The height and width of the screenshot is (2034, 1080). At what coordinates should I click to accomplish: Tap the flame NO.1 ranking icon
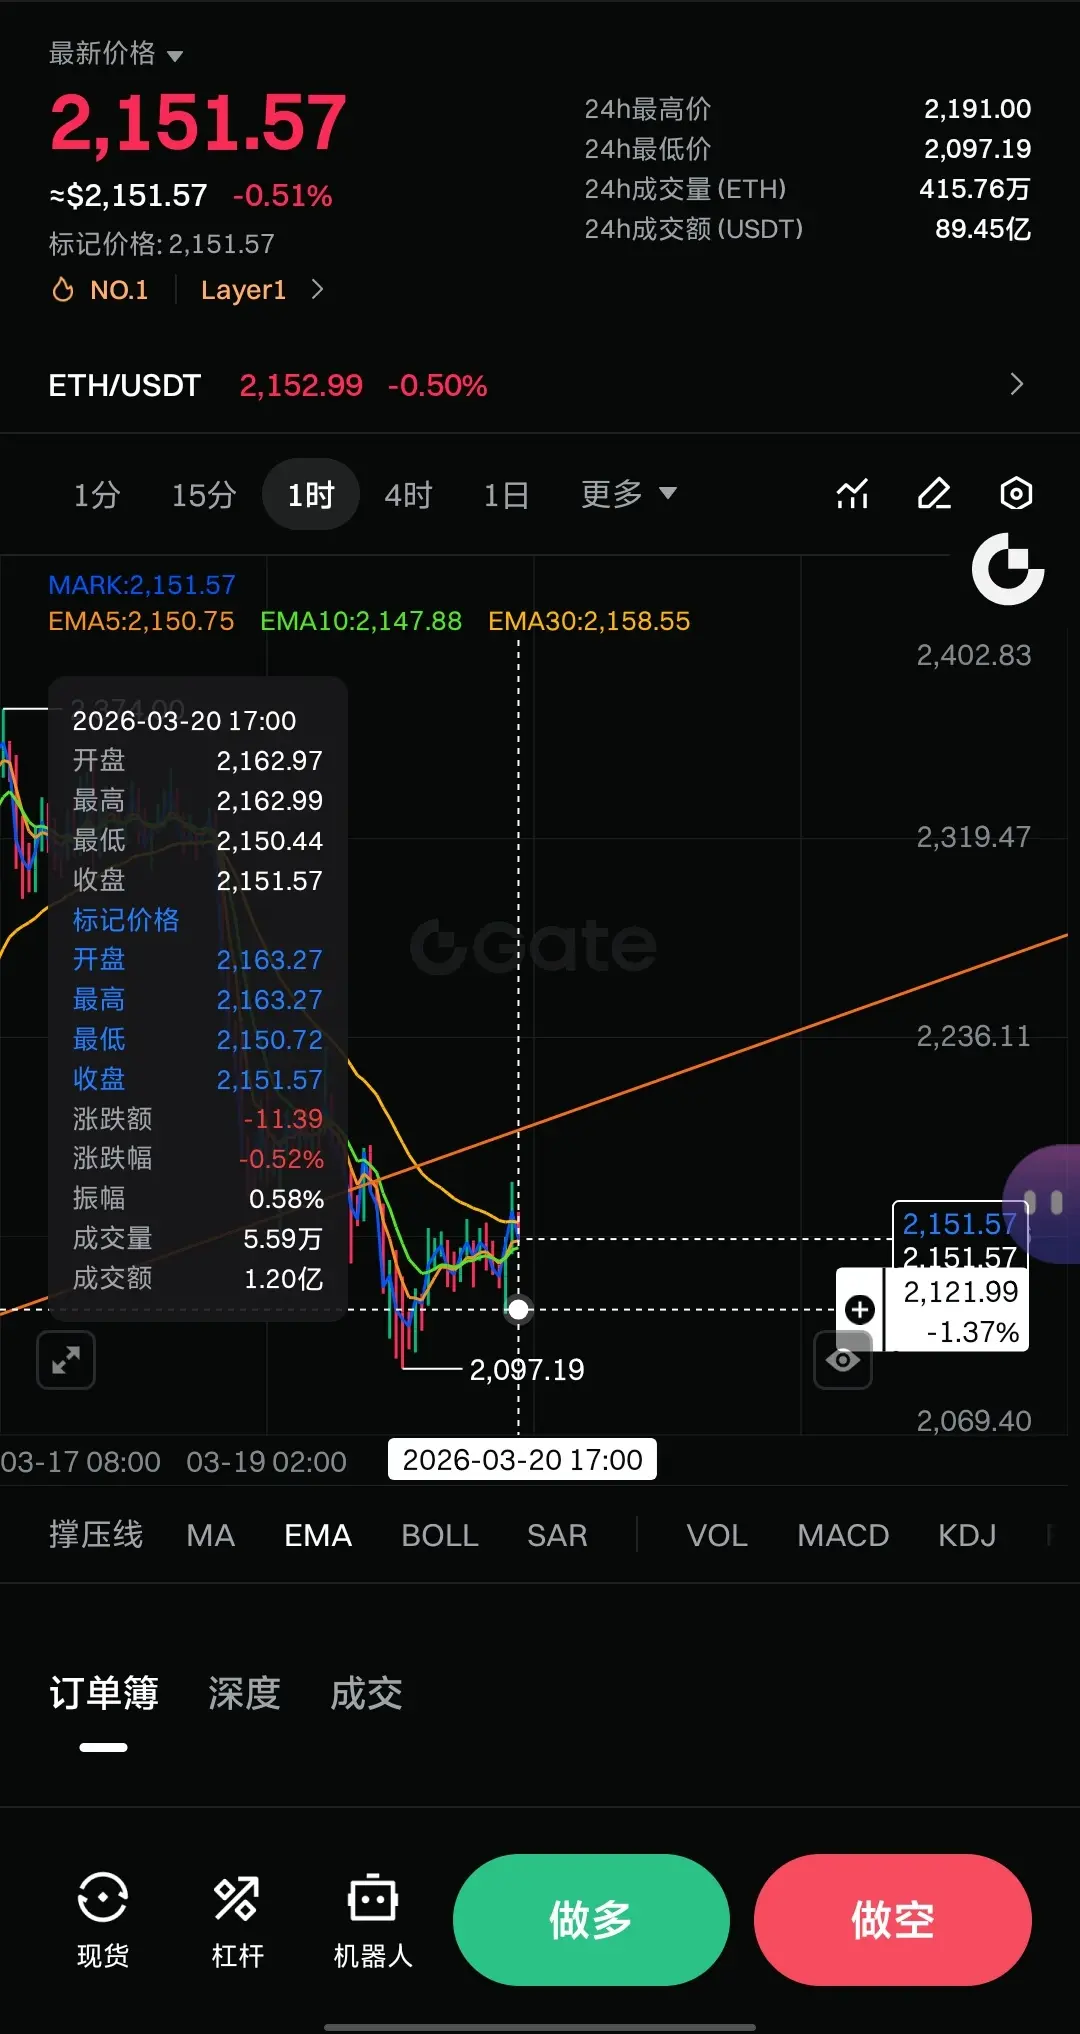63,290
